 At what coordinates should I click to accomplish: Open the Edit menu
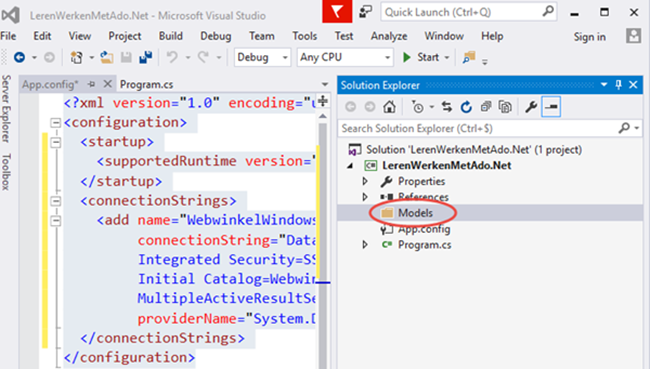click(42, 36)
